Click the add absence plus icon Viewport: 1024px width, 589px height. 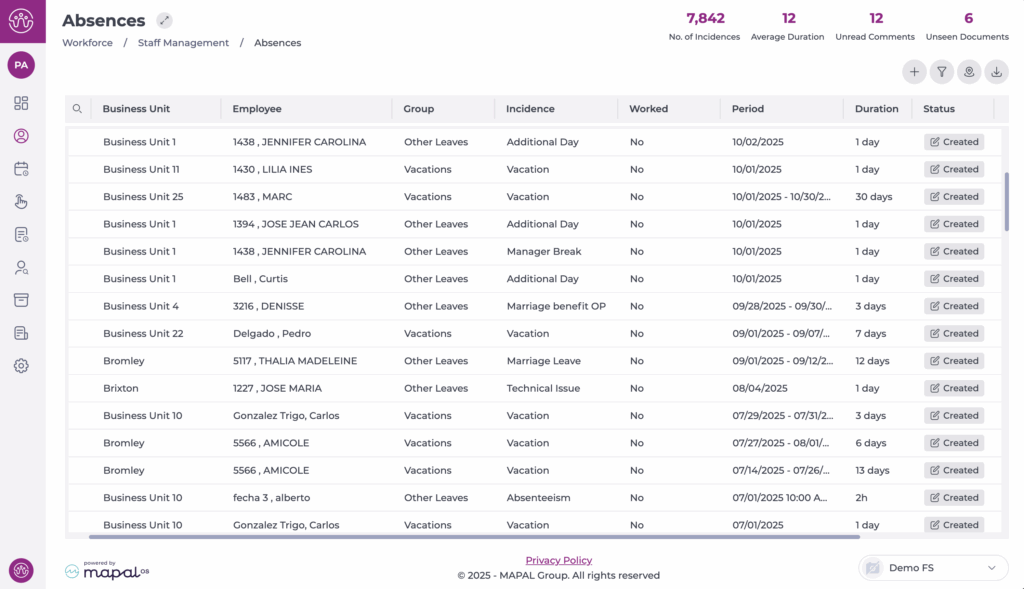[x=914, y=72]
